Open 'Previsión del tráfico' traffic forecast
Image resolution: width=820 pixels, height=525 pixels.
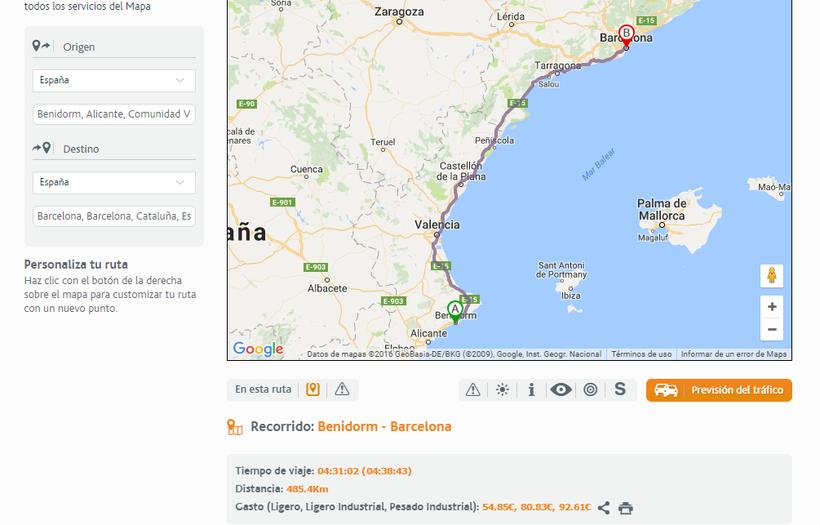coord(719,390)
